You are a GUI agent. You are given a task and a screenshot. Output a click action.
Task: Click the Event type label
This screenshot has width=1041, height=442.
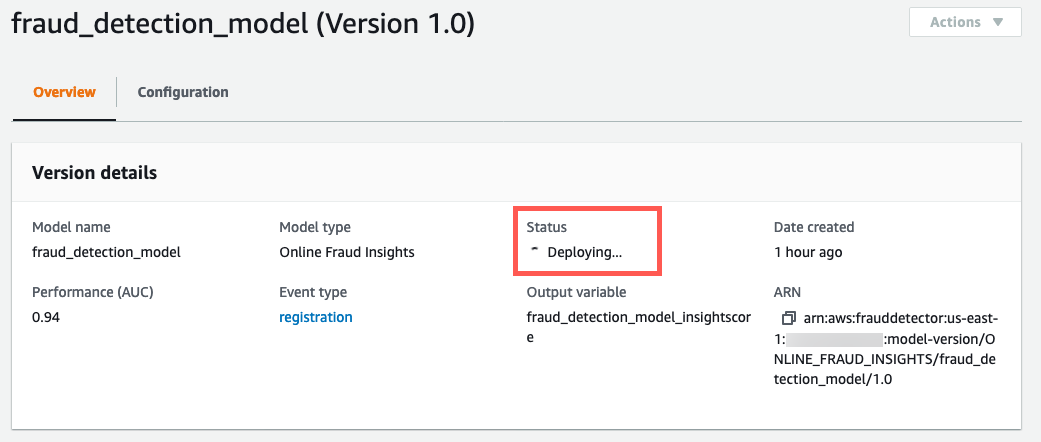[x=313, y=292]
